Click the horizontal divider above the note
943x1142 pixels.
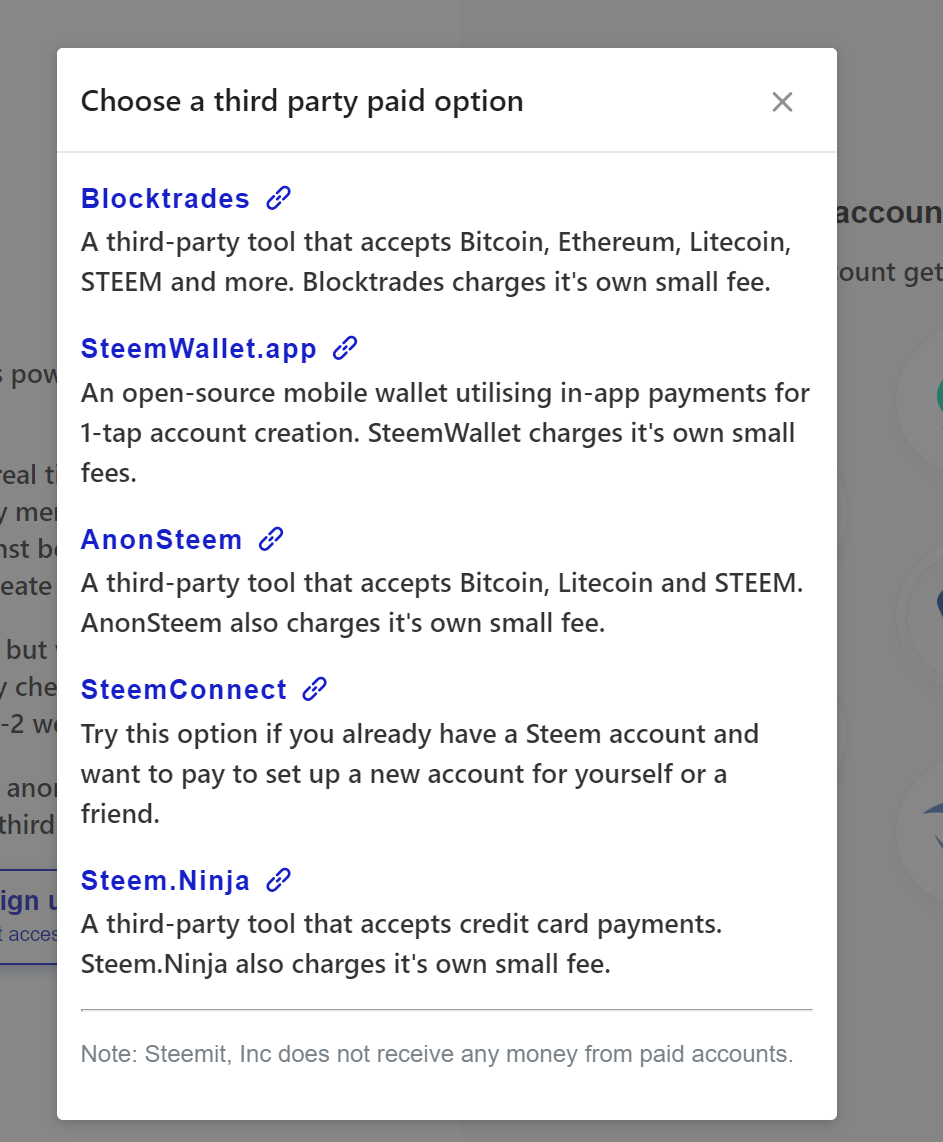(446, 1010)
